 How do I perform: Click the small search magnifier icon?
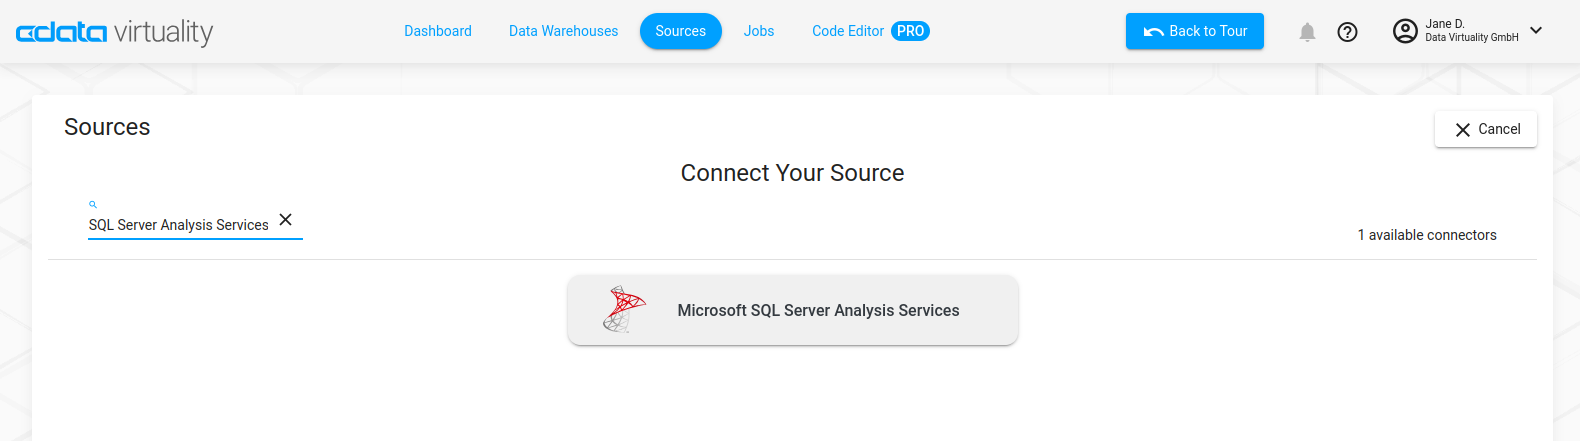coord(93,204)
